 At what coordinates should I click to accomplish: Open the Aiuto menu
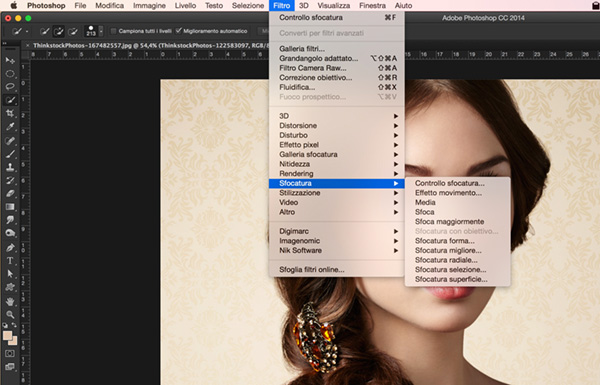pos(403,6)
